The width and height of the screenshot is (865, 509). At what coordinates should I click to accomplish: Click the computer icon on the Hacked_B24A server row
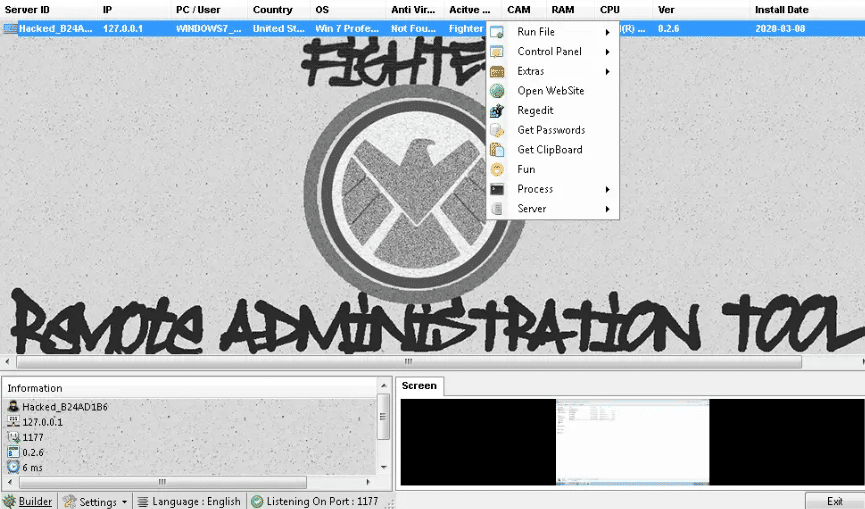click(10, 29)
